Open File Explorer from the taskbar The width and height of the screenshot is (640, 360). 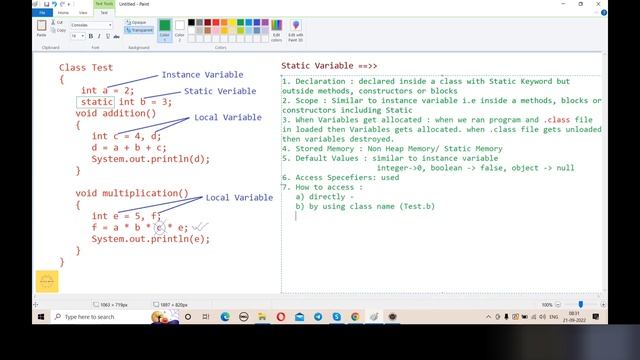[x=262, y=317]
